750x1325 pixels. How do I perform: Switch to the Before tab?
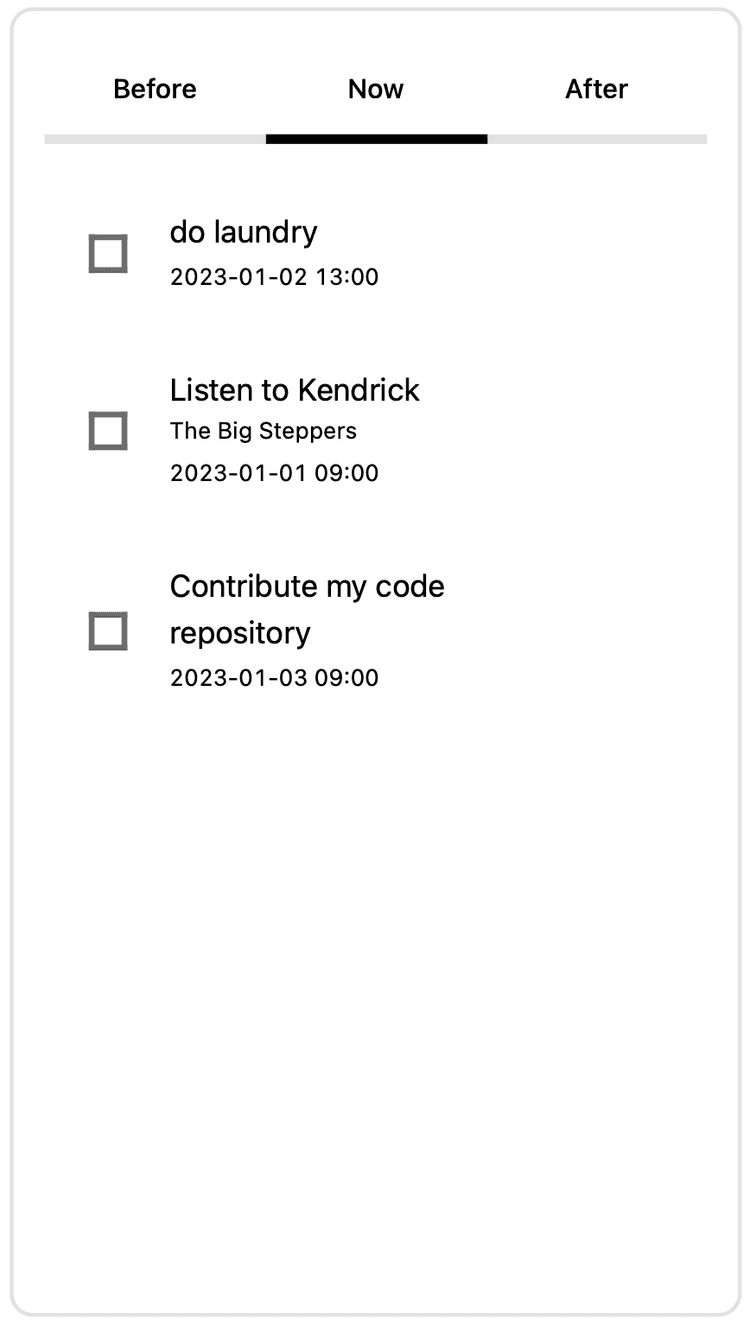click(155, 89)
